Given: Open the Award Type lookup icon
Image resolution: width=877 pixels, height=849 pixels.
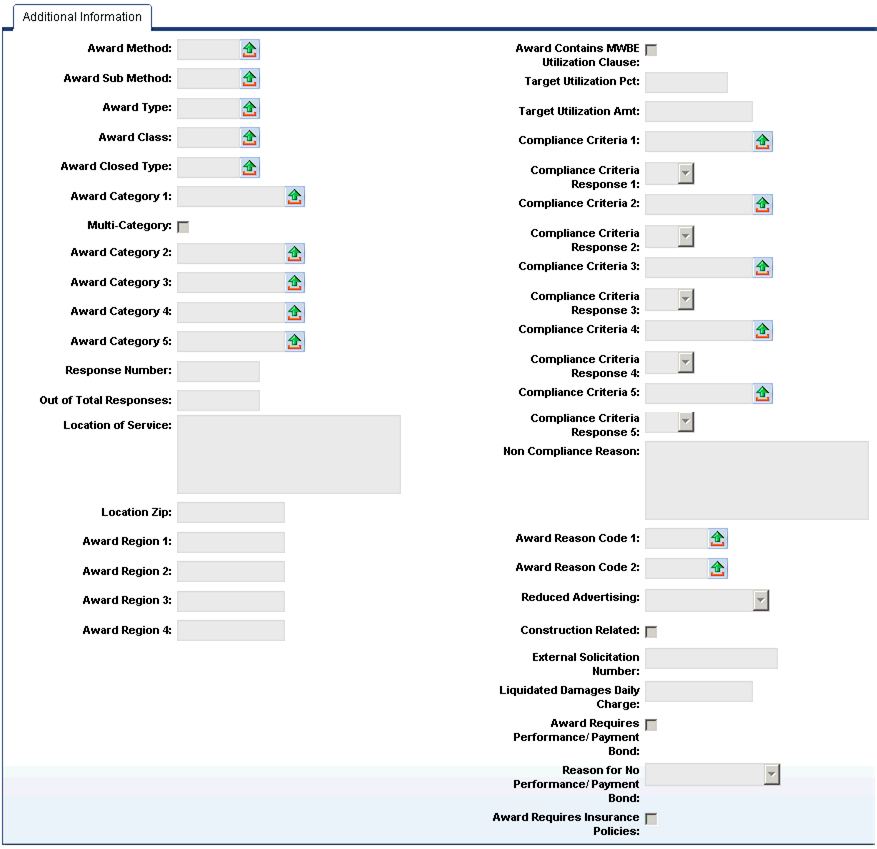Looking at the screenshot, I should pos(249,108).
